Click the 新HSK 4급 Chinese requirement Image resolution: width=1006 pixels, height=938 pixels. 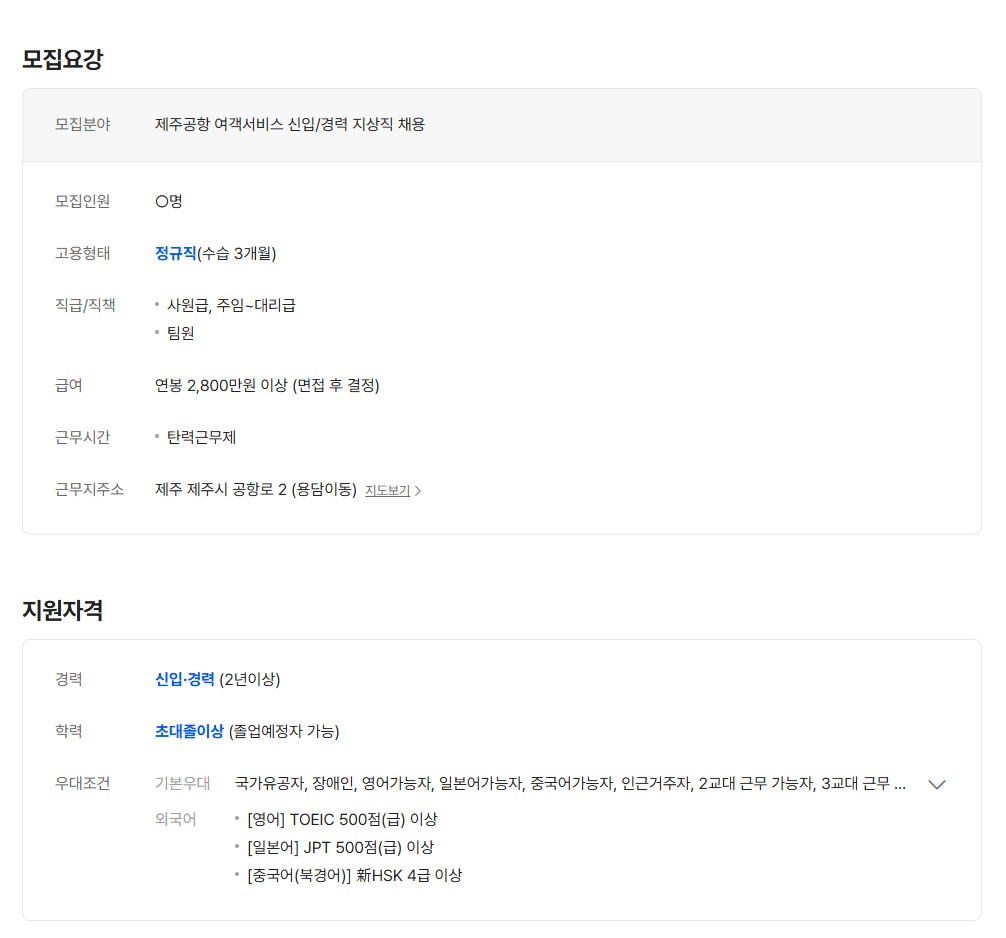coord(354,876)
